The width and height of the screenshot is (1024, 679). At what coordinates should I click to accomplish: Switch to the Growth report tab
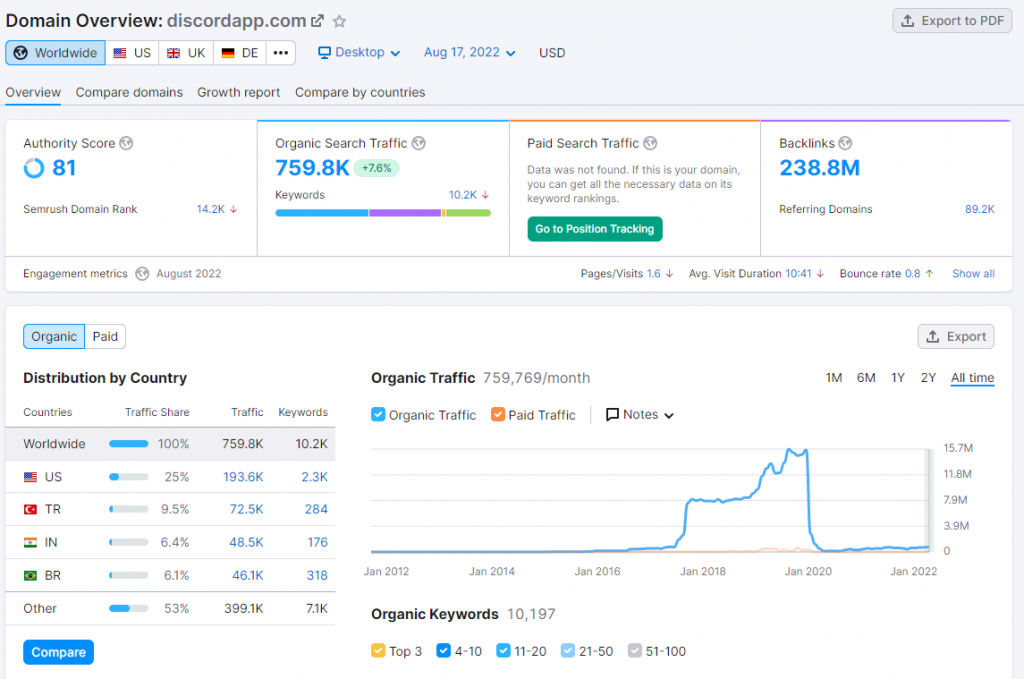[238, 91]
